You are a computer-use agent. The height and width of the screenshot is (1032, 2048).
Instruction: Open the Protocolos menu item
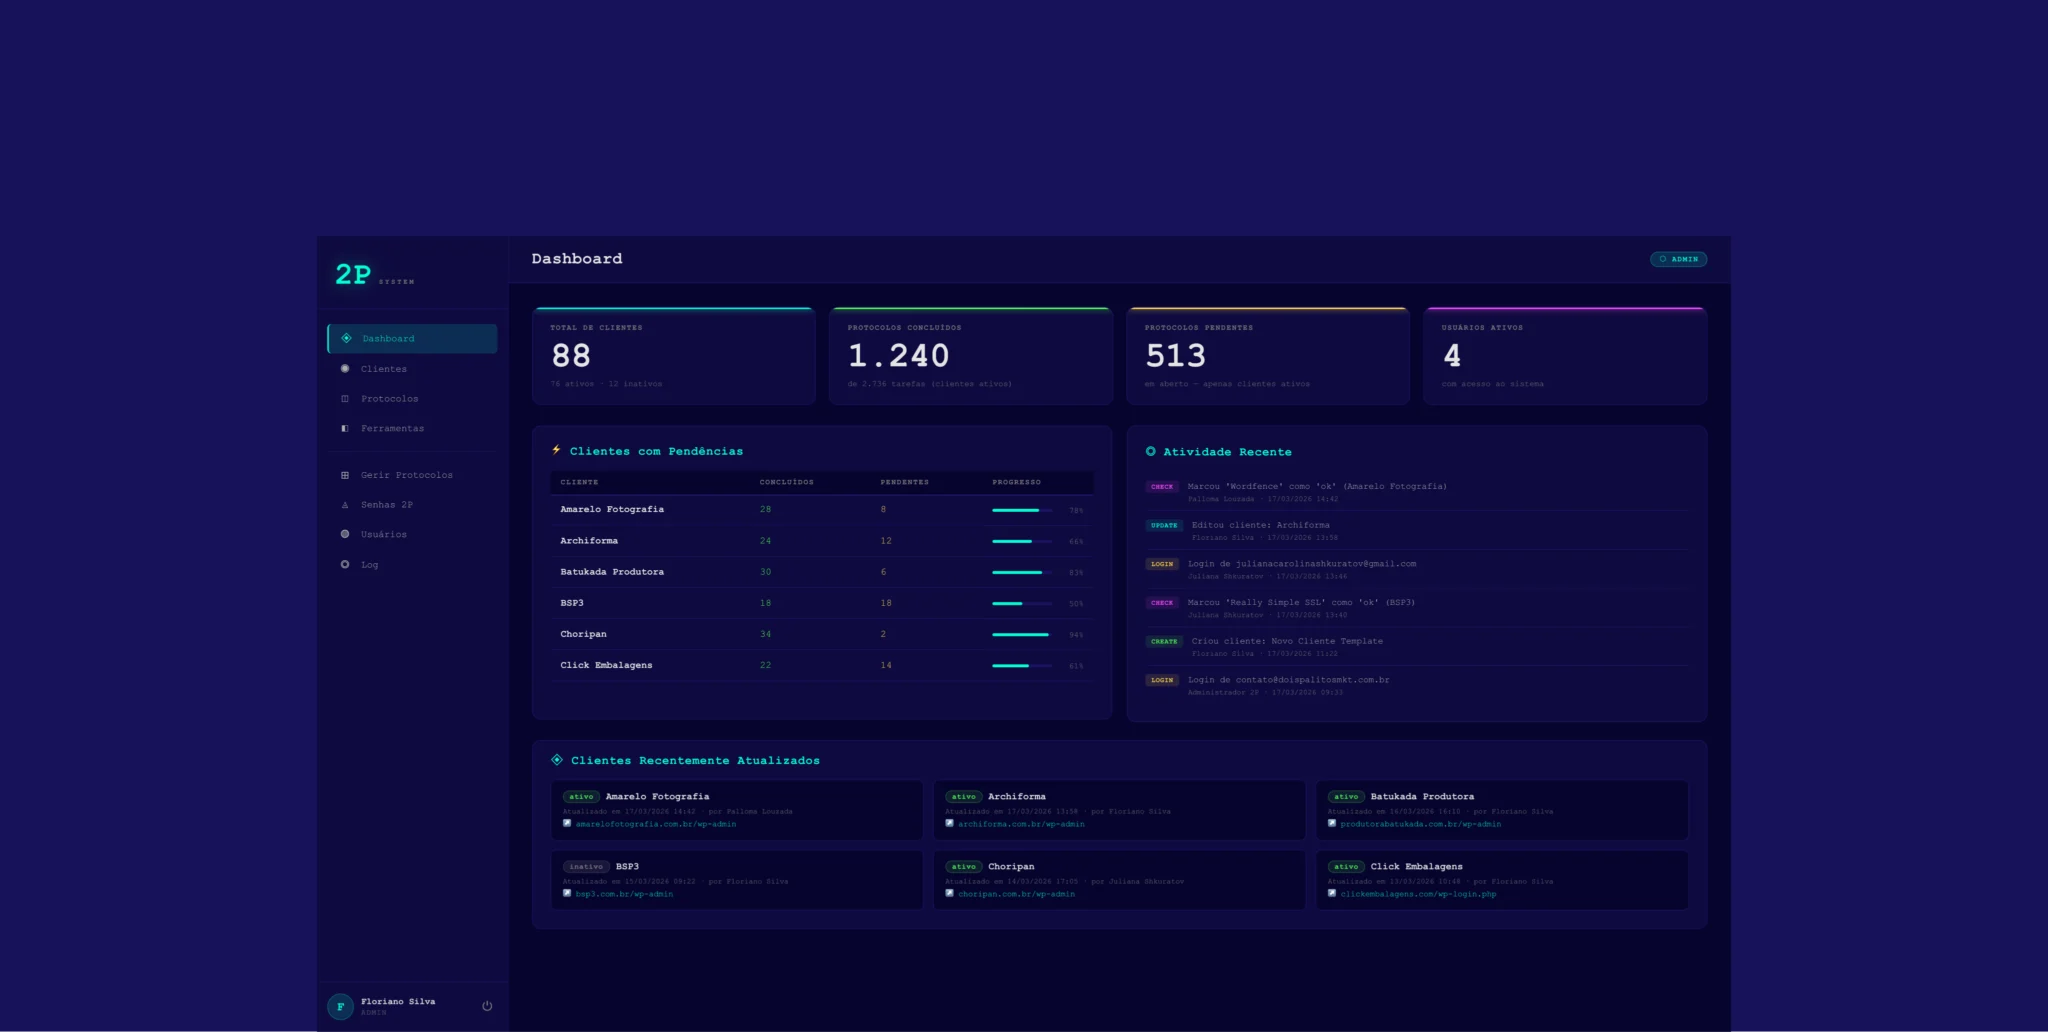[389, 399]
